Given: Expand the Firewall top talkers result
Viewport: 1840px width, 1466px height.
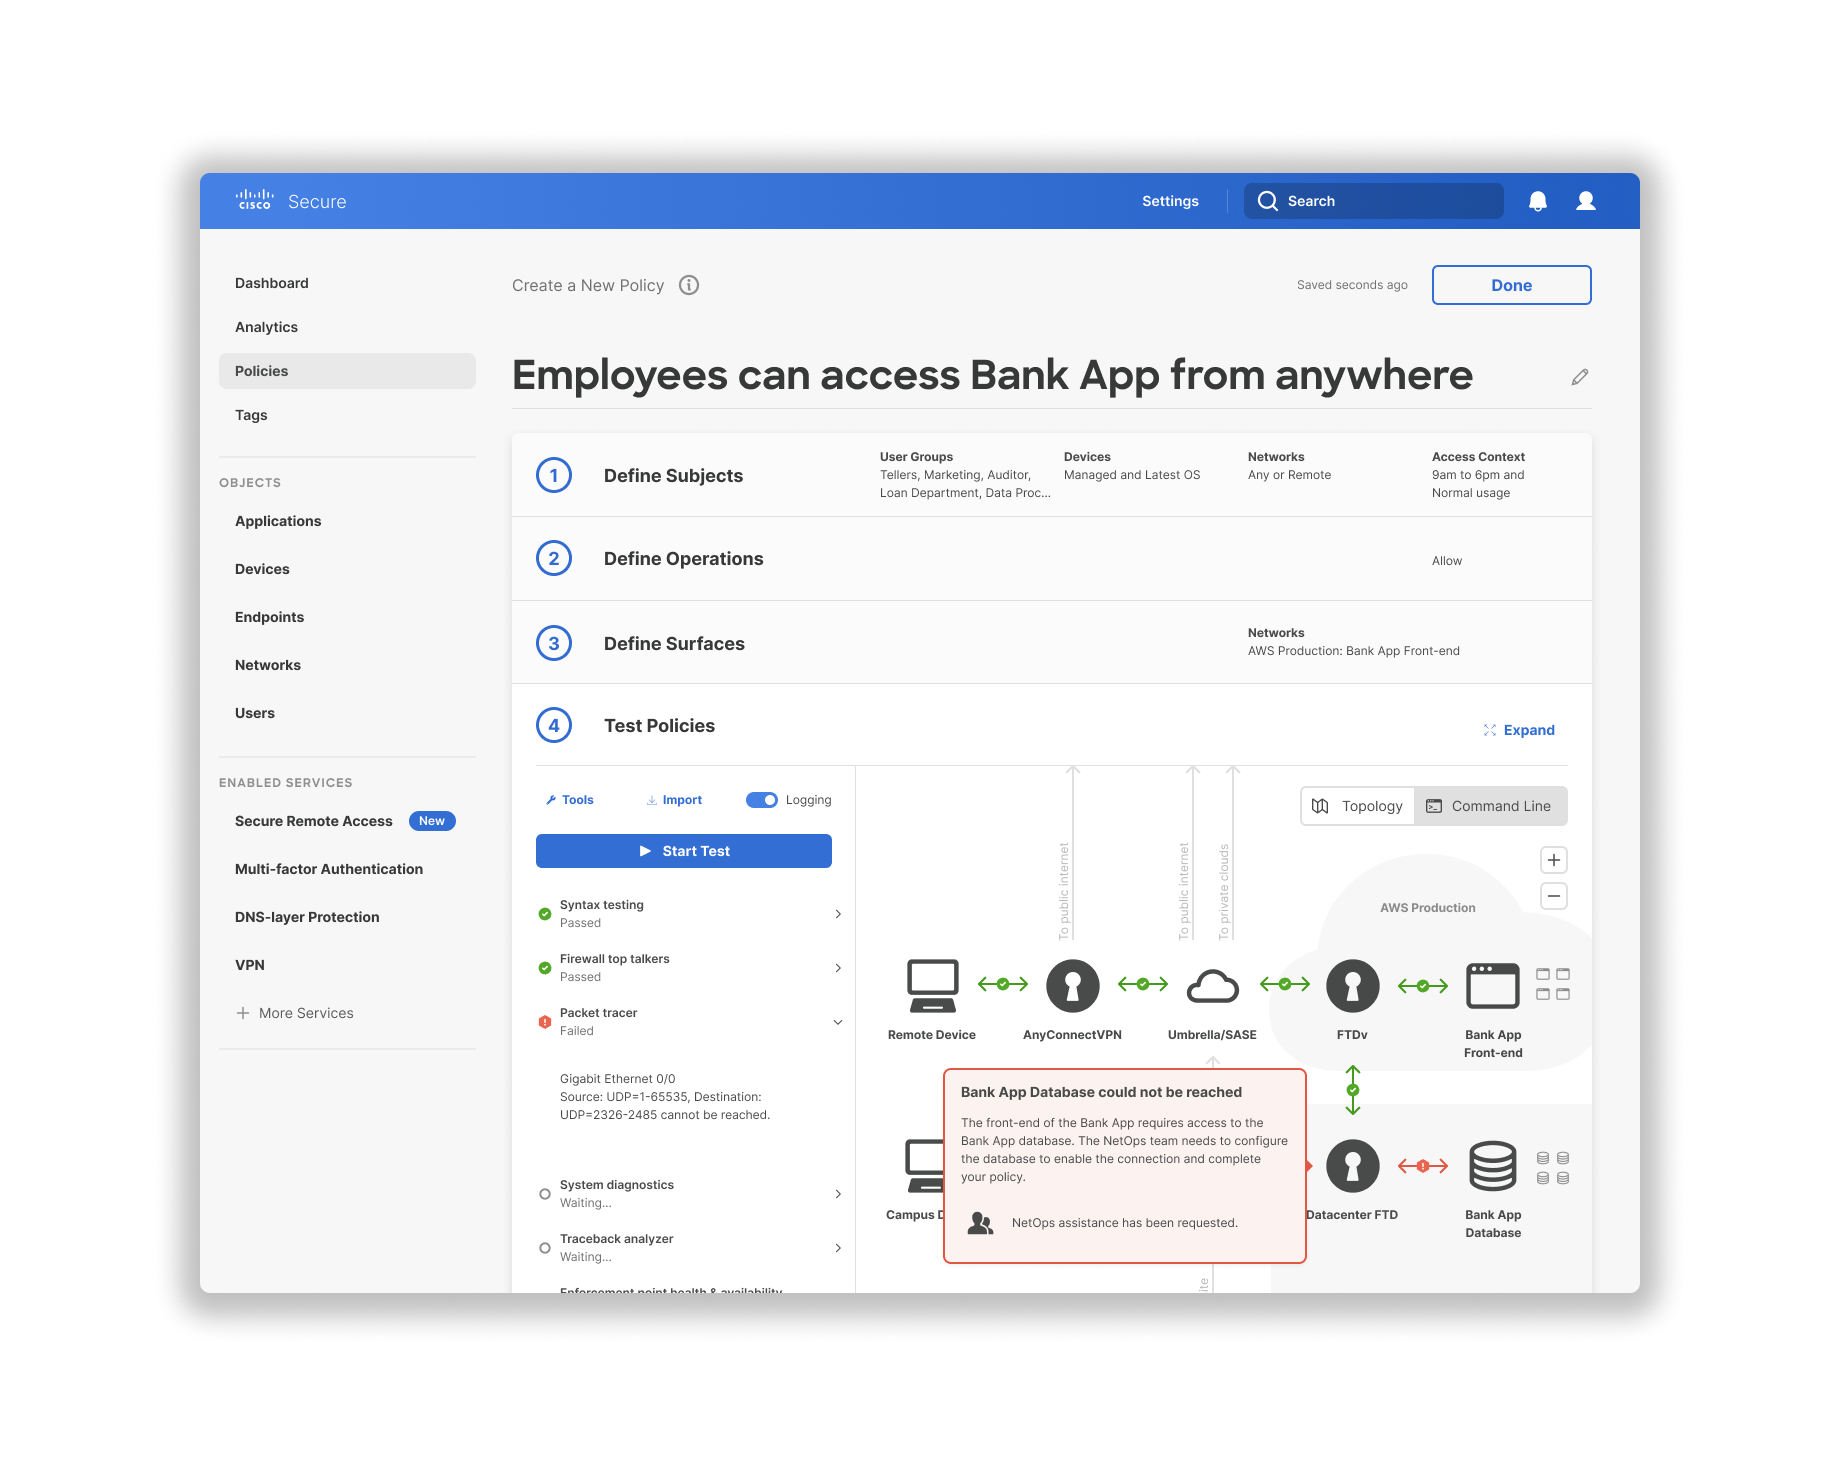Looking at the screenshot, I should pyautogui.click(x=838, y=968).
